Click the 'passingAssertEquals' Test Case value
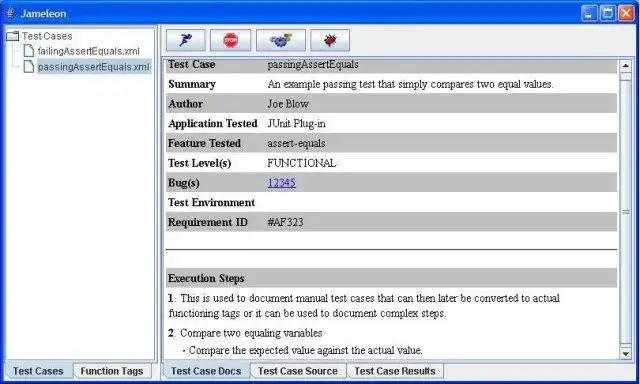 coord(313,64)
